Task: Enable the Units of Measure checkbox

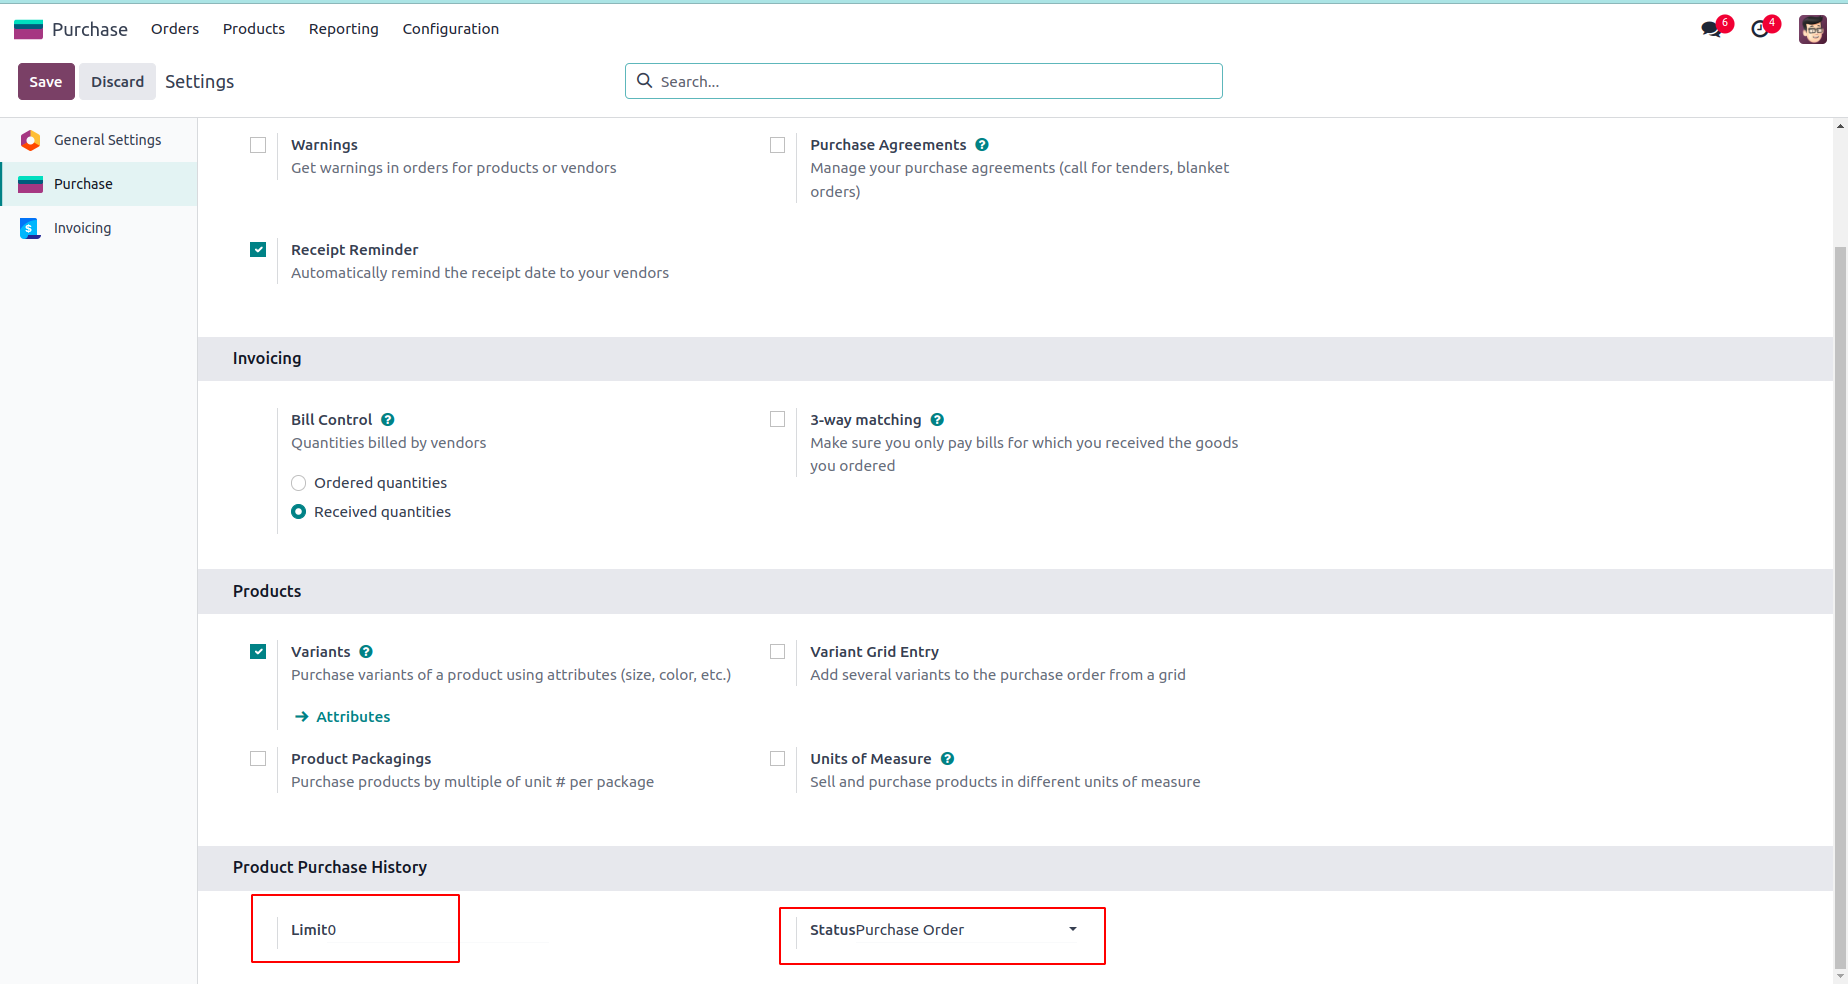Action: [x=777, y=759]
